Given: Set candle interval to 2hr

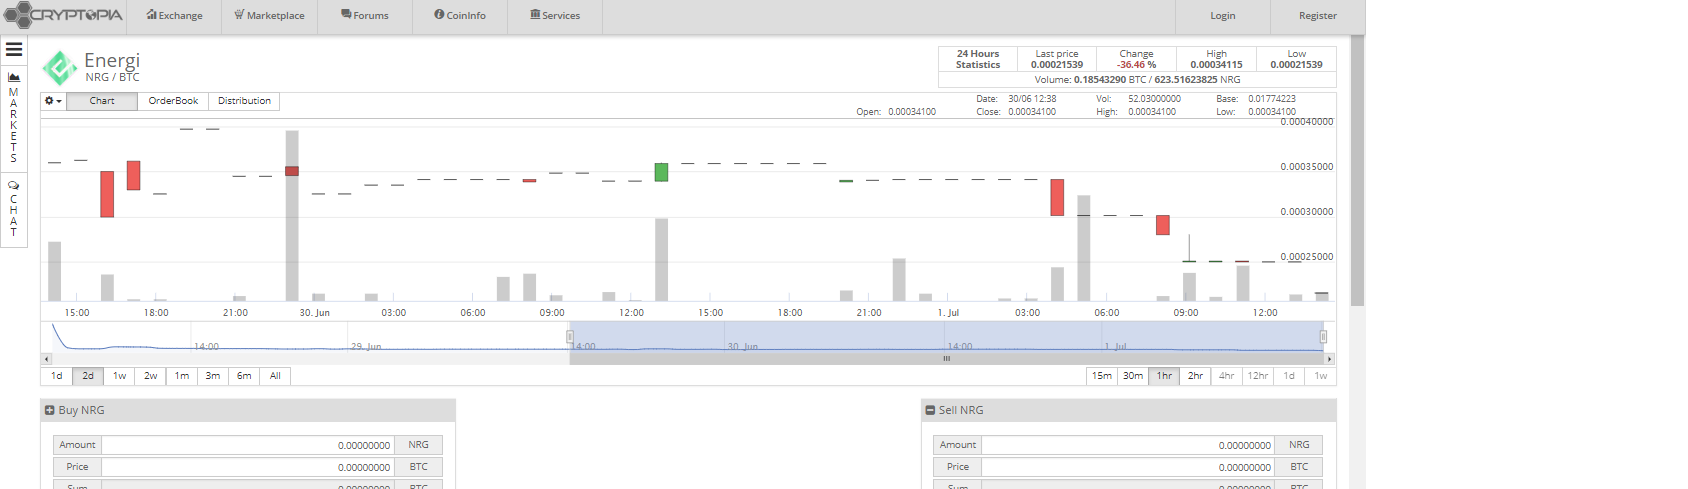Looking at the screenshot, I should 1195,376.
